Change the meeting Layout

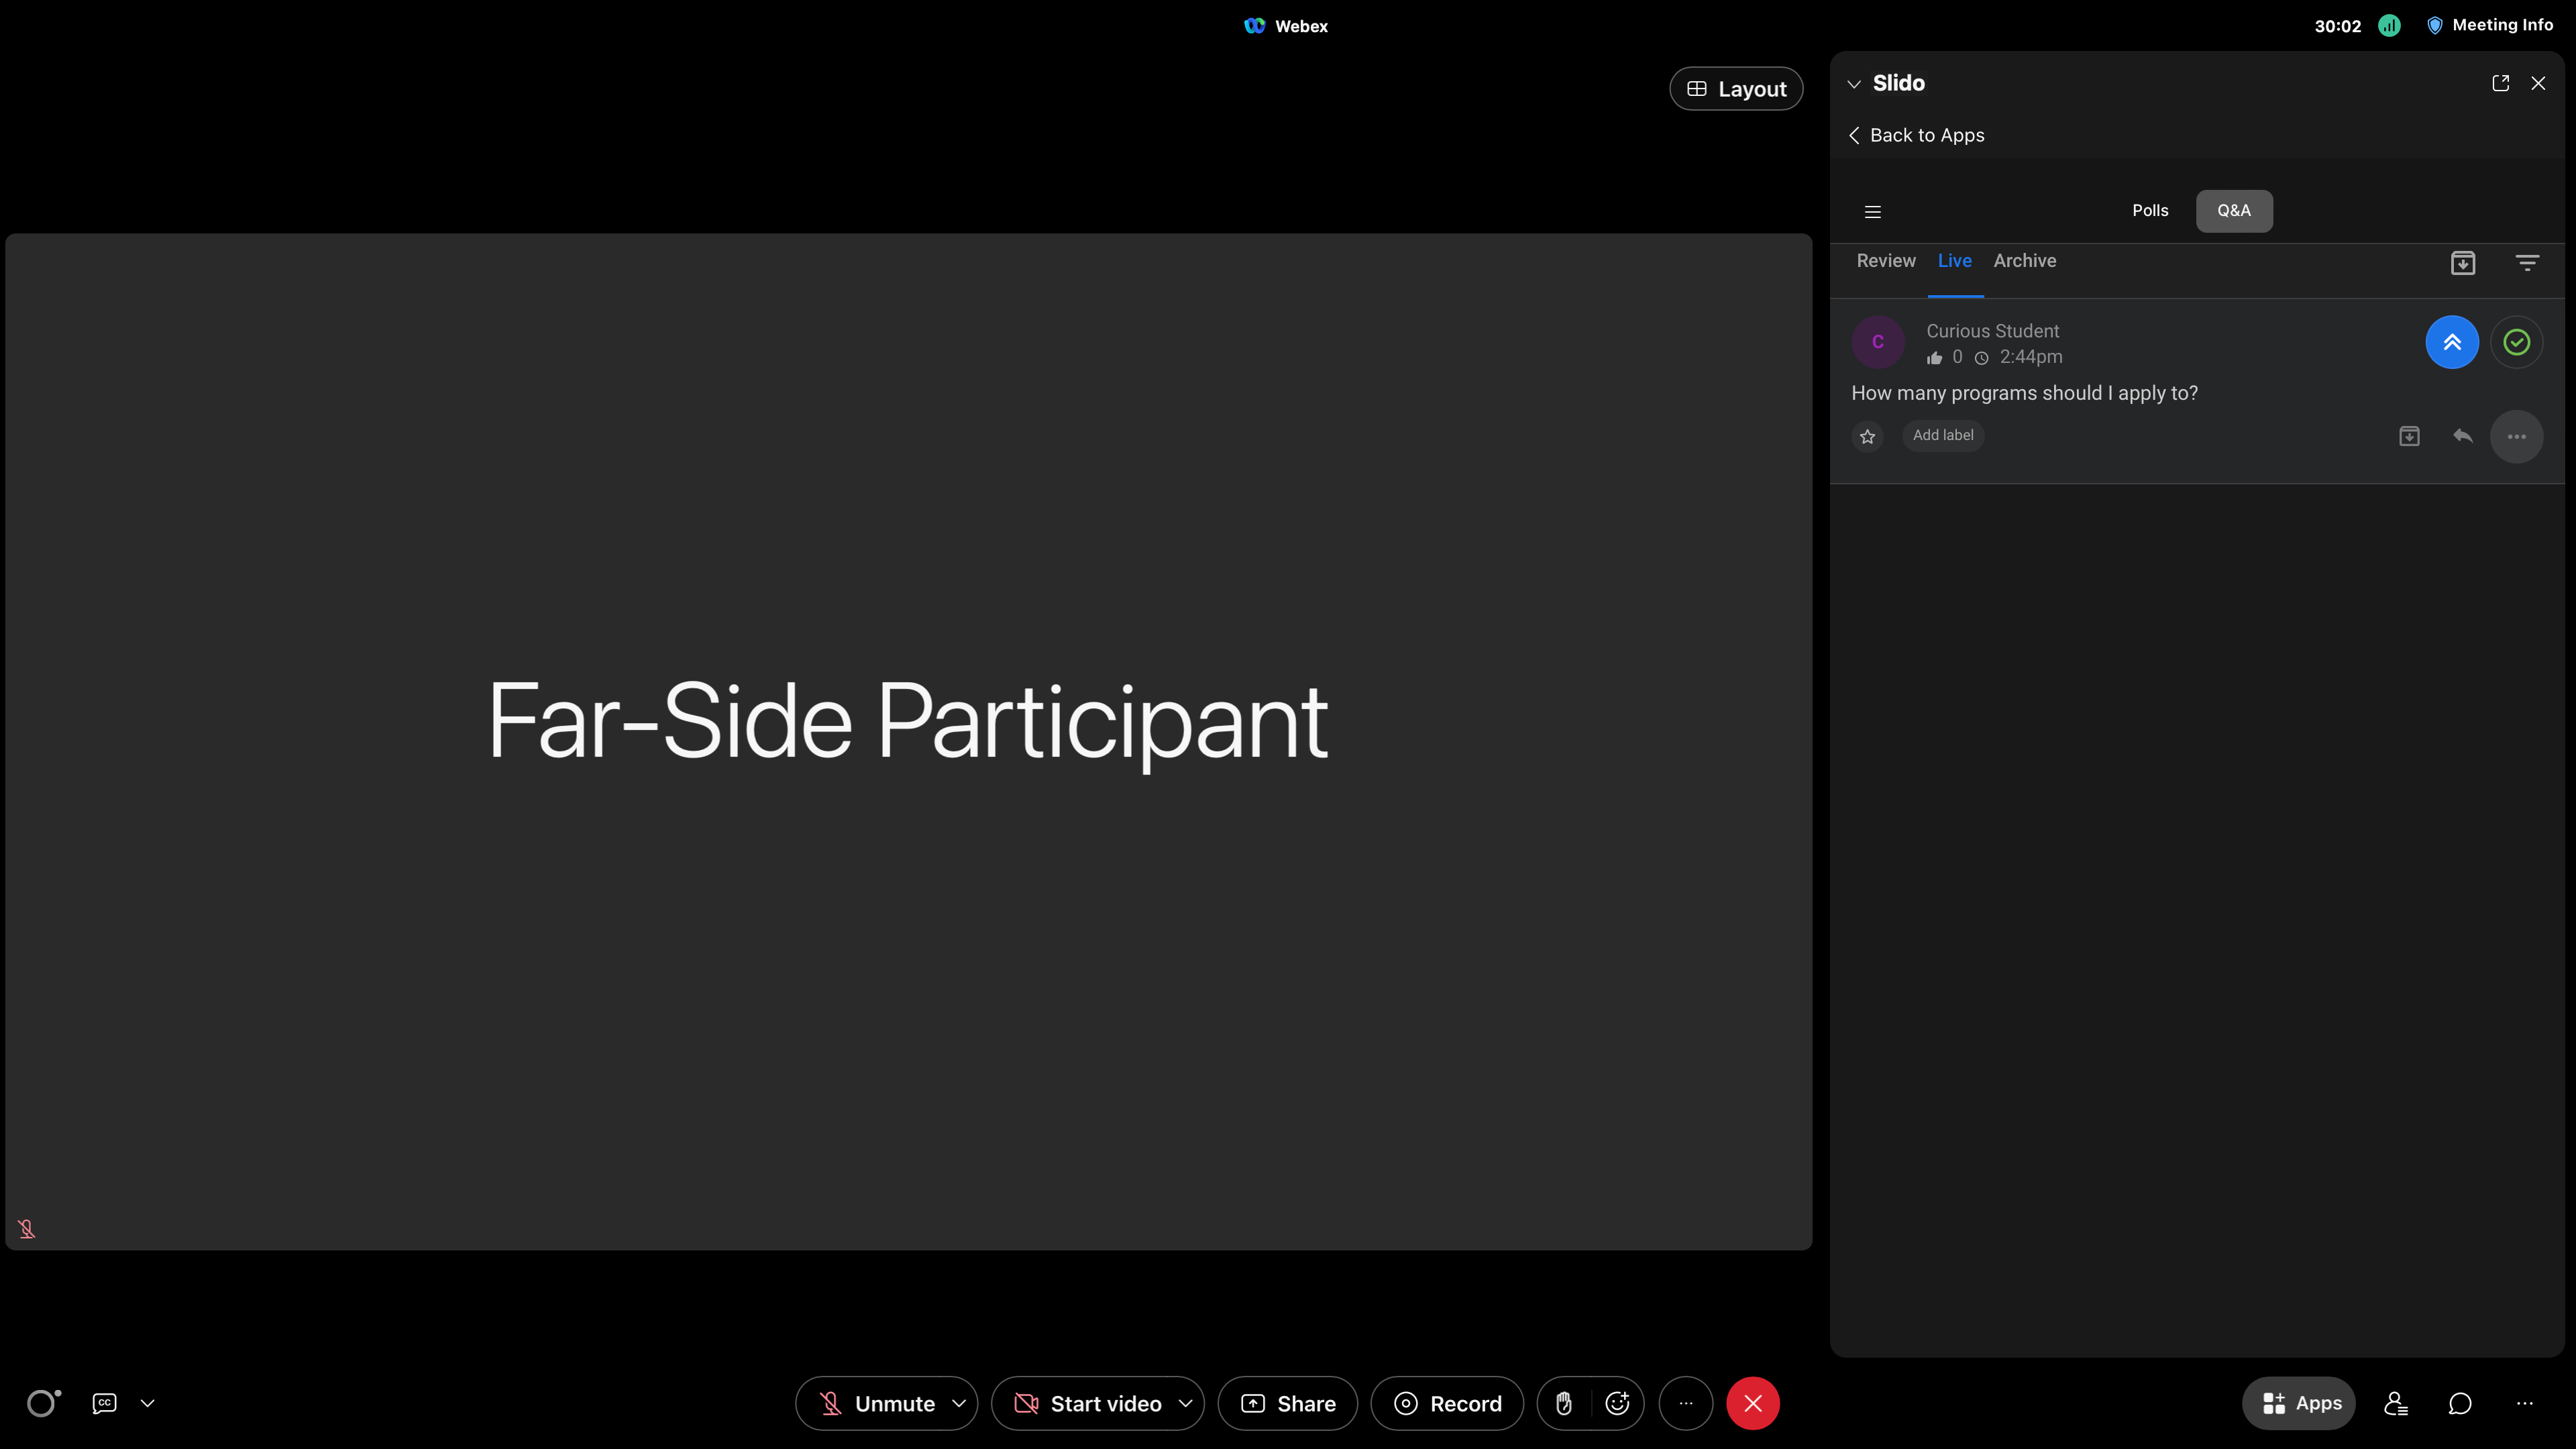click(x=1736, y=88)
